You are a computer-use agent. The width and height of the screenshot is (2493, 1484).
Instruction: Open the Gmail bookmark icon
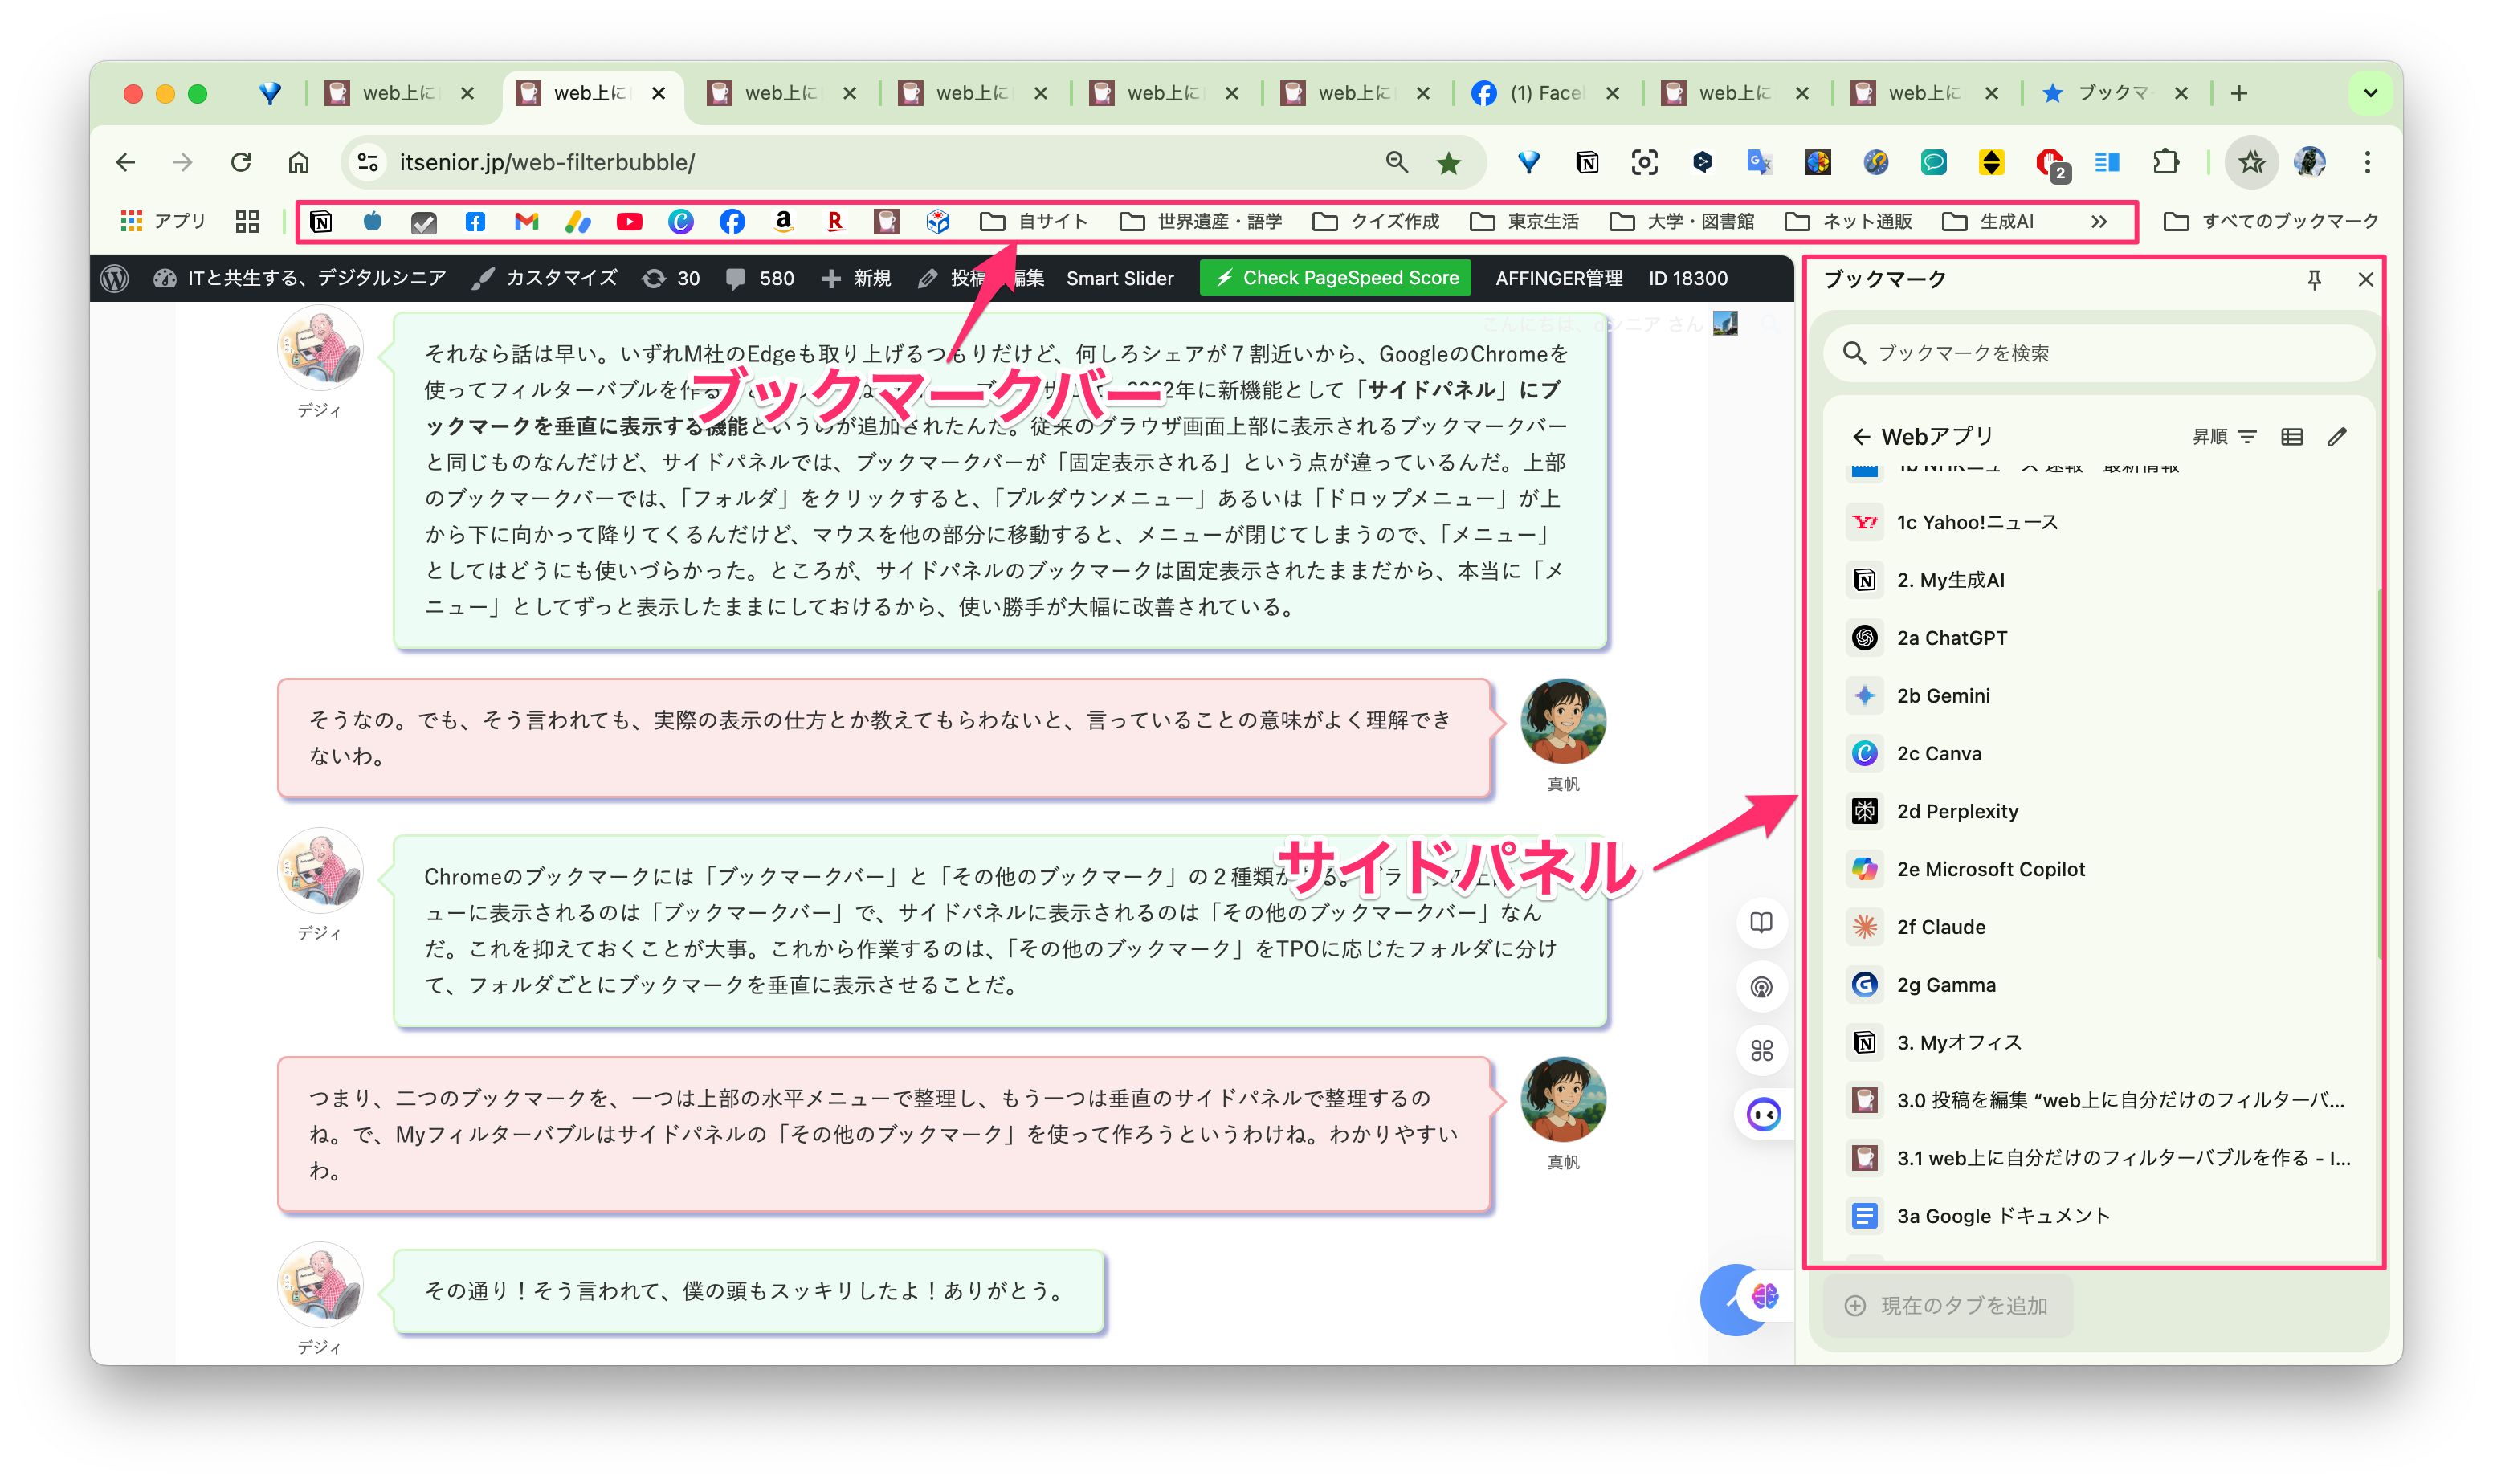526,221
